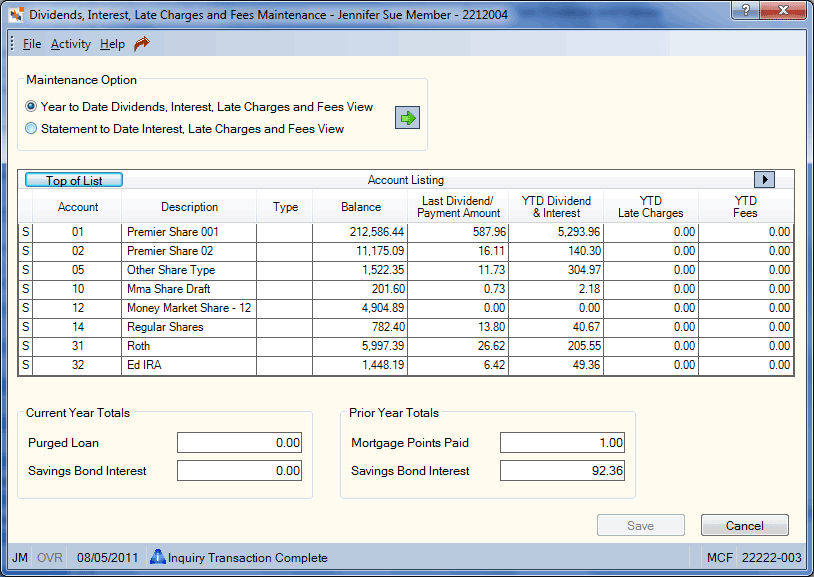Image resolution: width=814 pixels, height=577 pixels.
Task: Select the Mma Share Draft row description
Action: pyautogui.click(x=189, y=289)
